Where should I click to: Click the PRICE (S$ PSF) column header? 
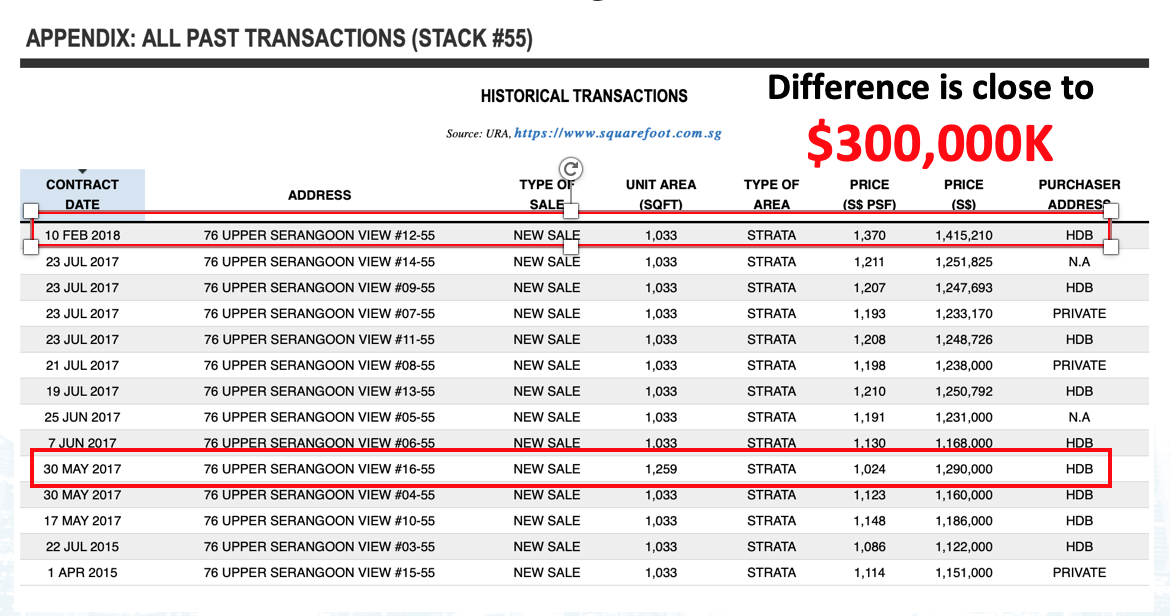click(869, 195)
